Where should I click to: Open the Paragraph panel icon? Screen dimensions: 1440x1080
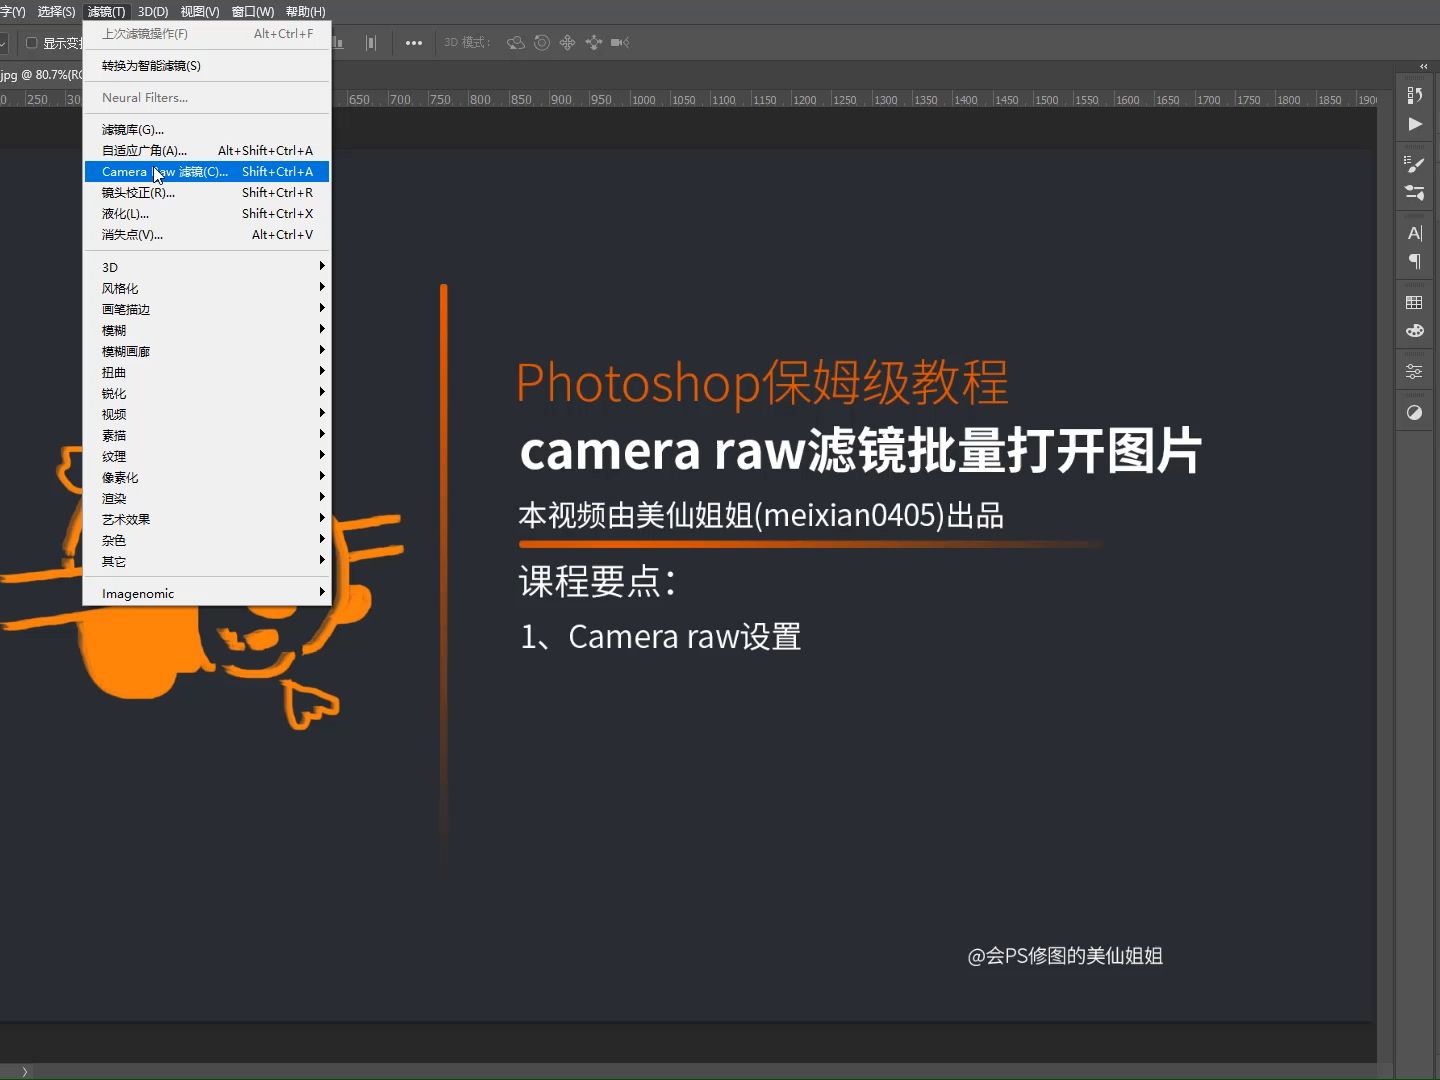coord(1415,262)
